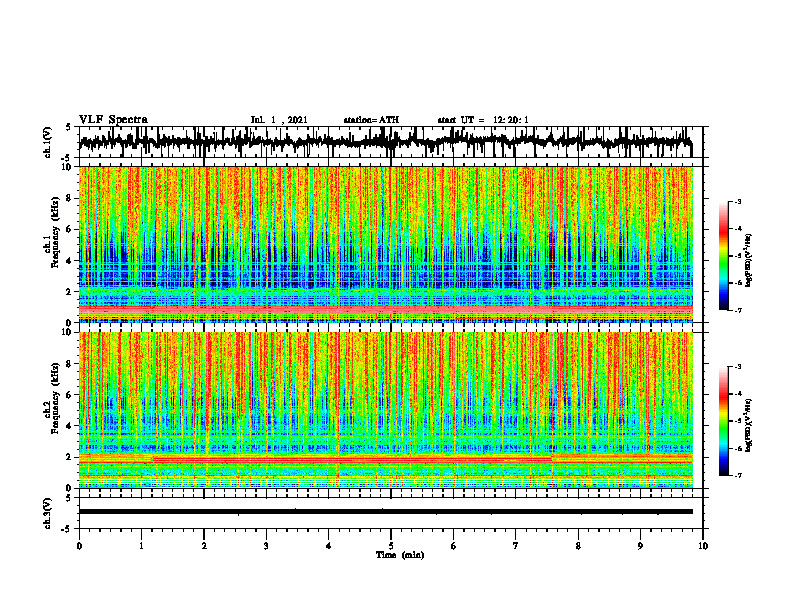Click the "ch.1(V)" waveform axis label

pyautogui.click(x=47, y=142)
